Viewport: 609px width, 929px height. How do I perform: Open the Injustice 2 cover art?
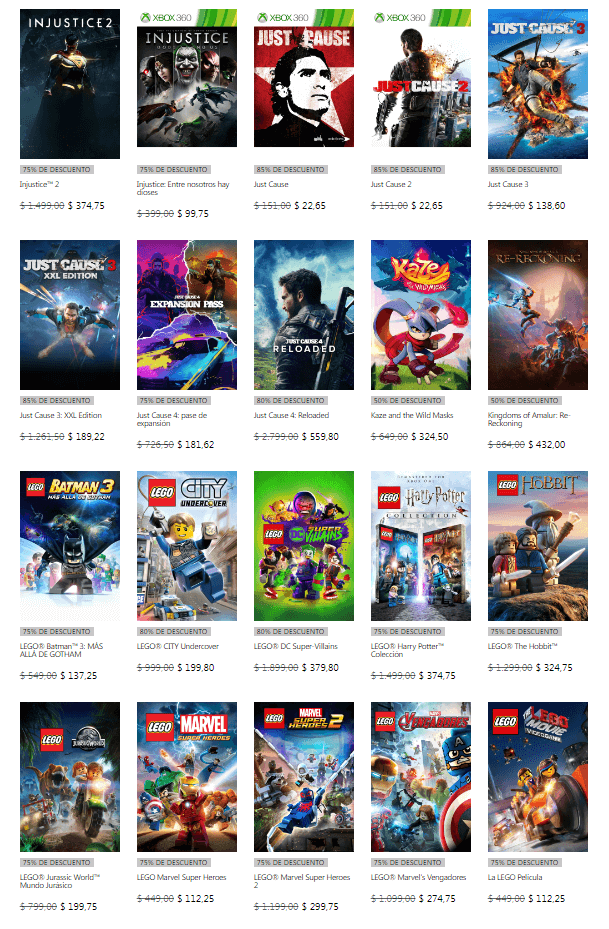tap(70, 84)
